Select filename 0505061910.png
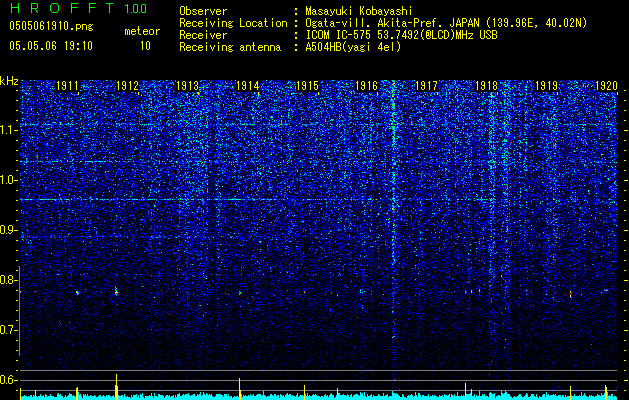This screenshot has height=400, width=629. (x=51, y=26)
